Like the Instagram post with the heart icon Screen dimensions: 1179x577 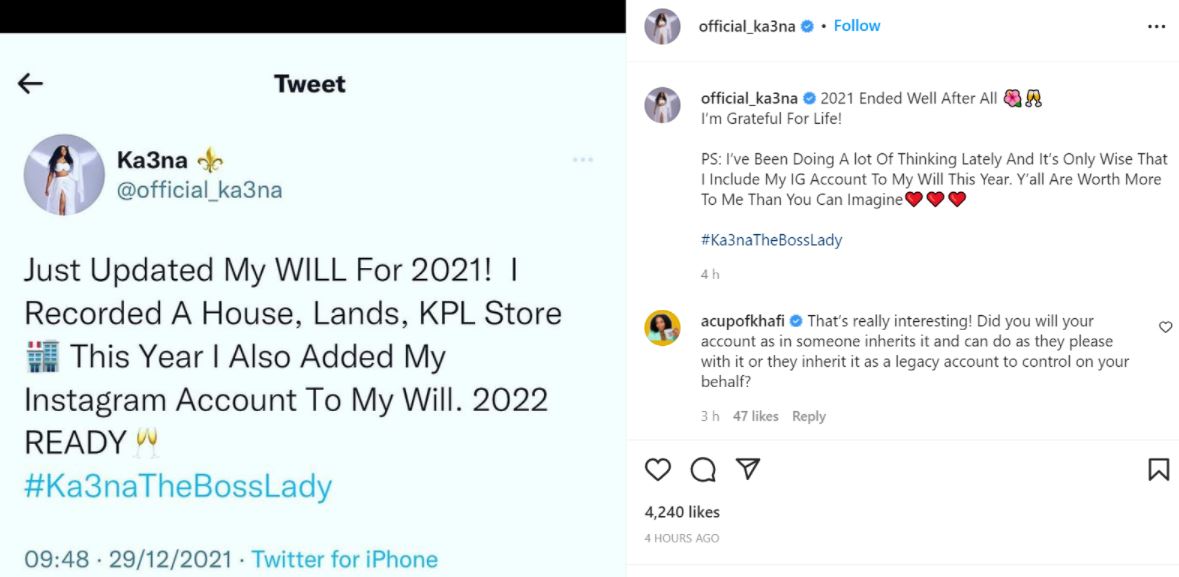658,469
